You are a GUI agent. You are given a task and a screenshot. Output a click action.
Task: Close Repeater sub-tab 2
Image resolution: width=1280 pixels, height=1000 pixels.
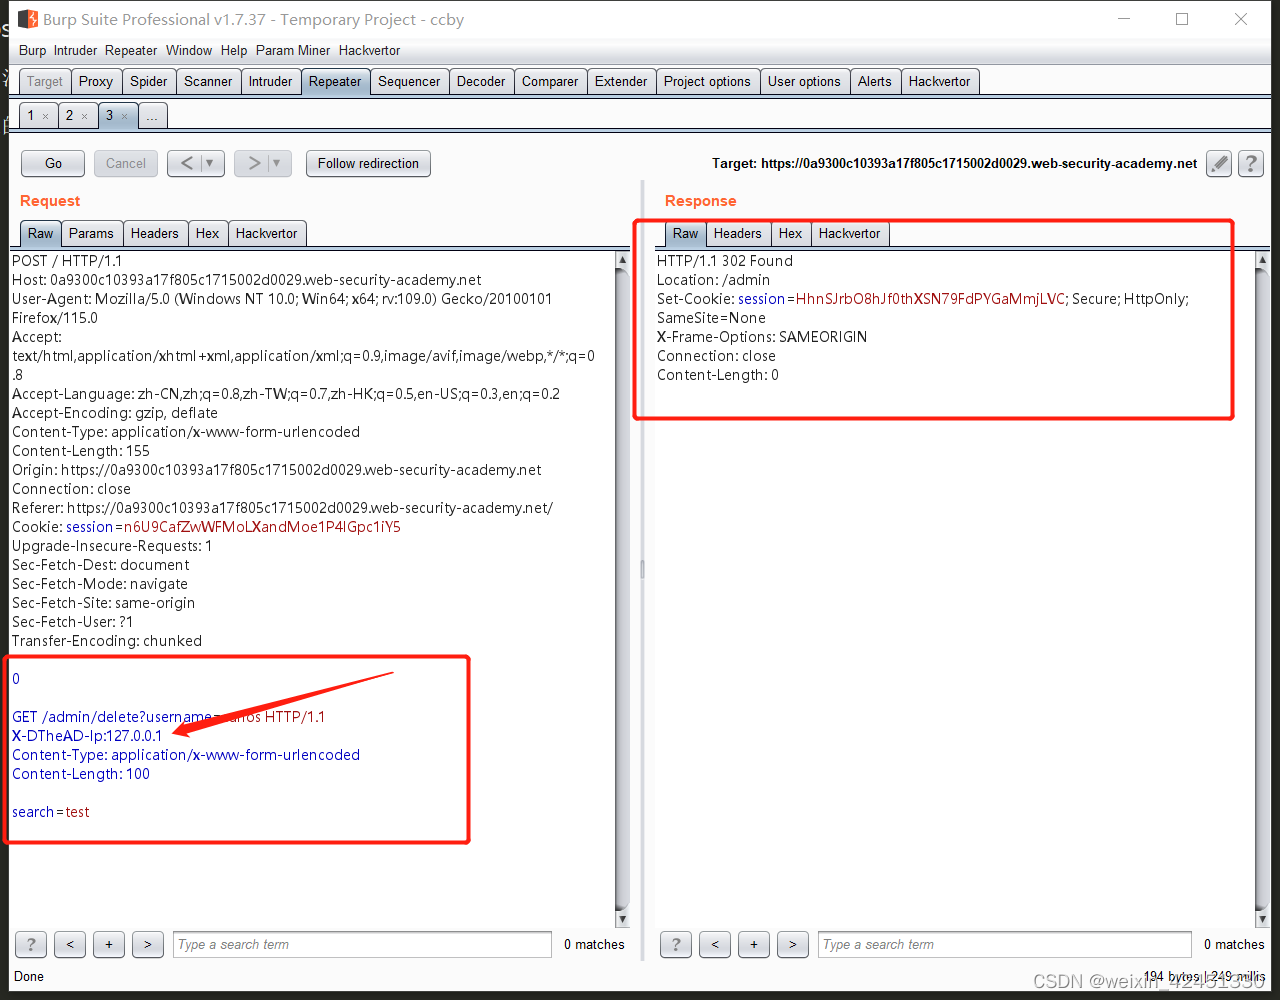[x=84, y=117]
